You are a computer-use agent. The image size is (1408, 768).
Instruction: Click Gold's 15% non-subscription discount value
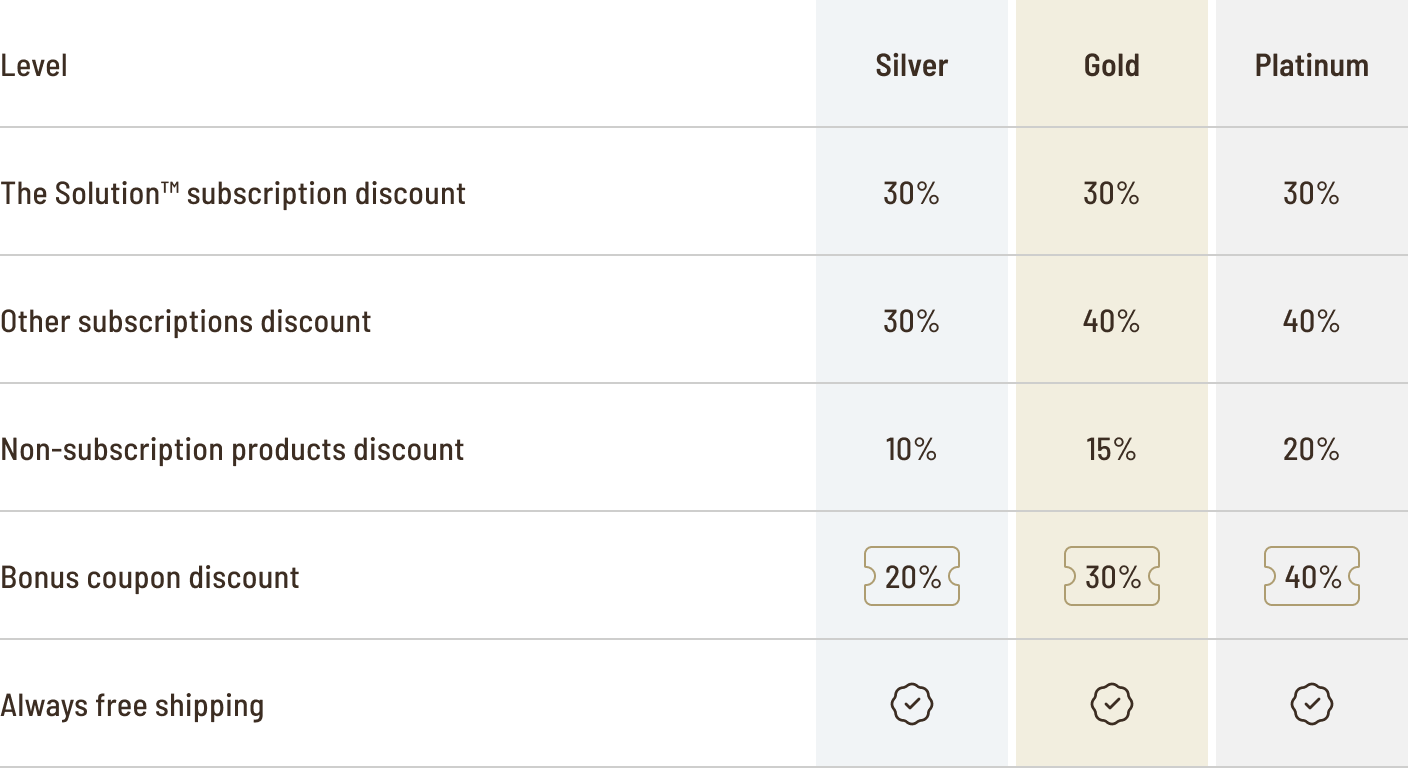coord(1111,449)
